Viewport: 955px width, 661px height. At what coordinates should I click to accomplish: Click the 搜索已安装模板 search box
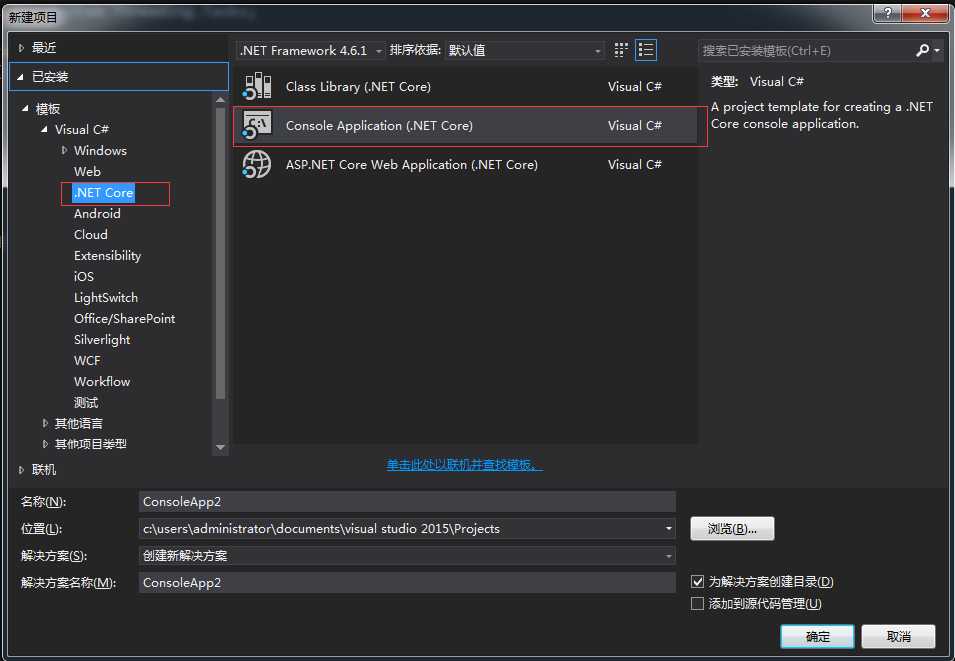click(806, 51)
